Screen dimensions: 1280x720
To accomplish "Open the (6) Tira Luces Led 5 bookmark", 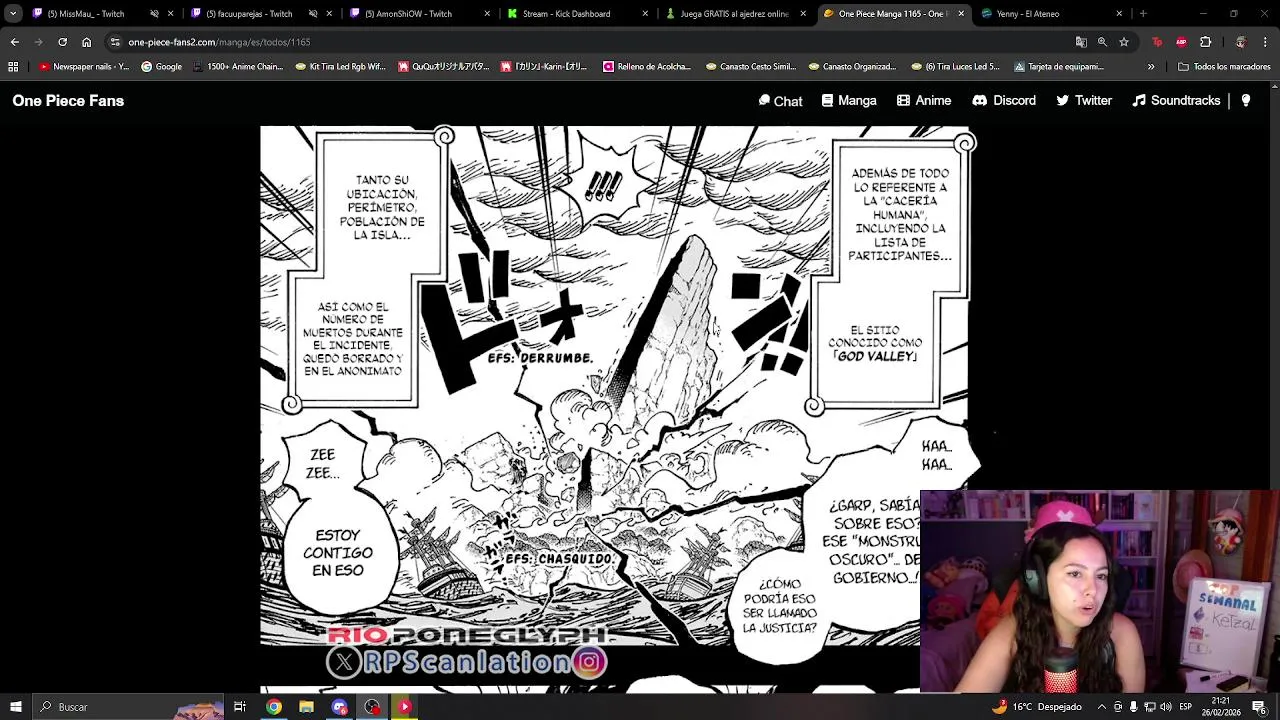I will pyautogui.click(x=955, y=67).
